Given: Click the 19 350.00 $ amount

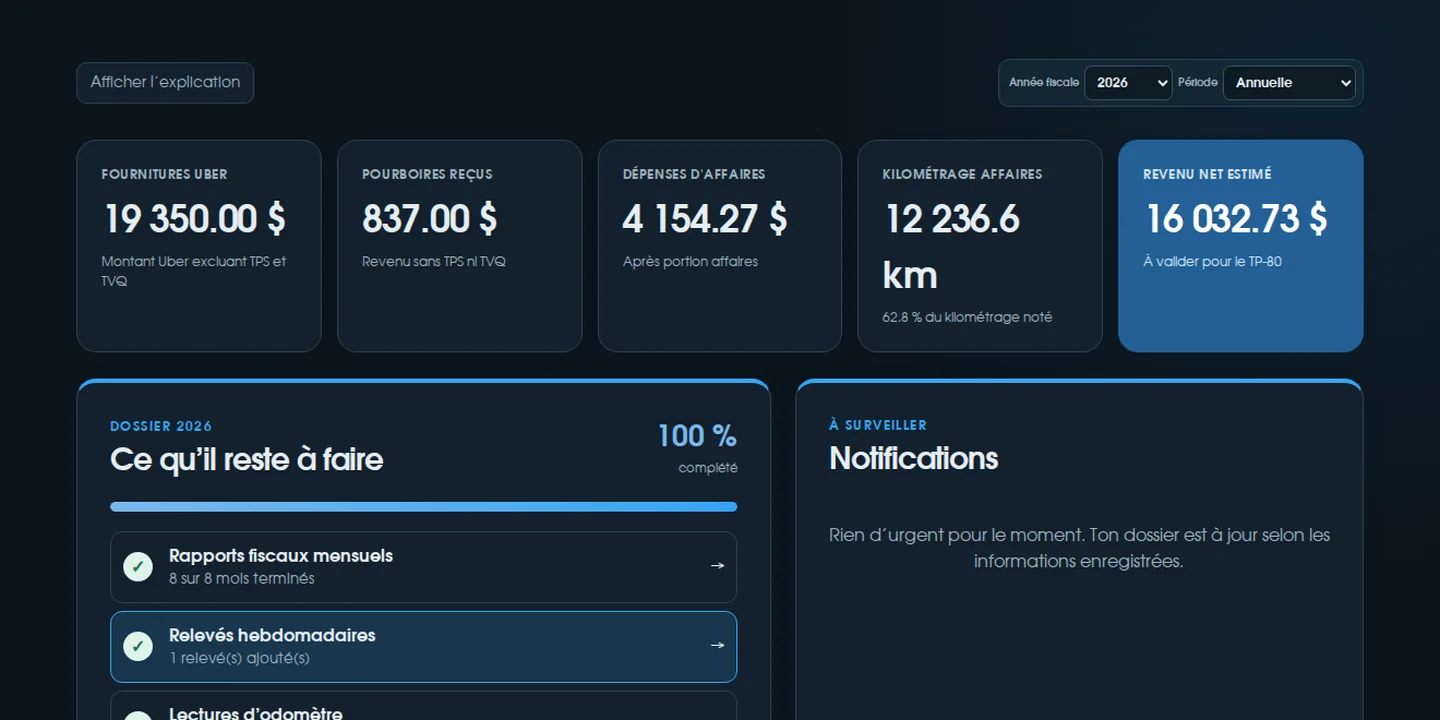Looking at the screenshot, I should pos(195,219).
